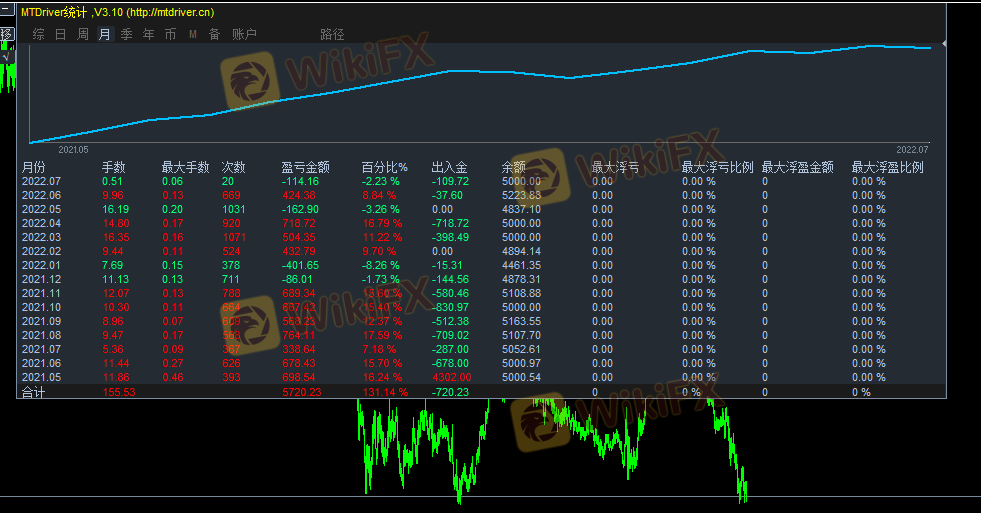Click the √ checkmark button on left edge
Screen dimensions: 981x513
coord(6,57)
